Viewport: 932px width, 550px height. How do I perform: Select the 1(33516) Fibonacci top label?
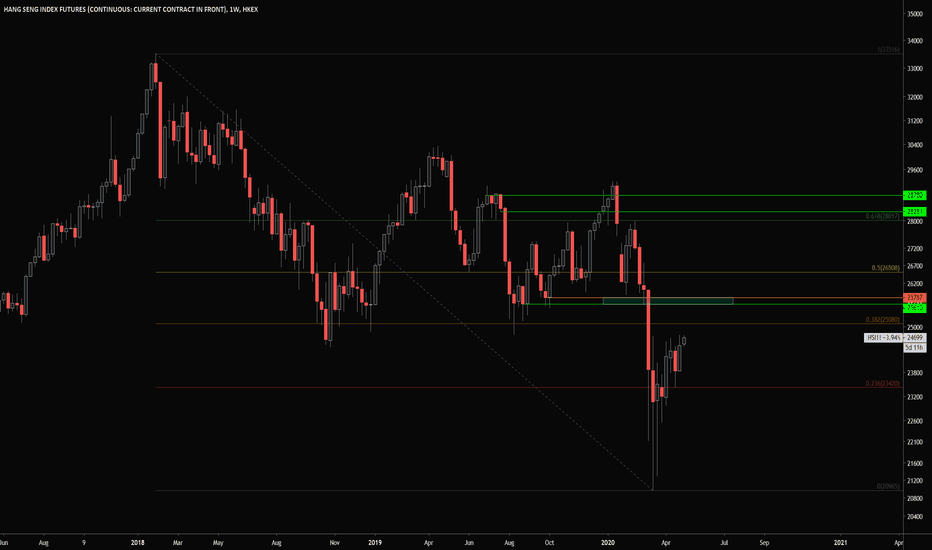888,50
